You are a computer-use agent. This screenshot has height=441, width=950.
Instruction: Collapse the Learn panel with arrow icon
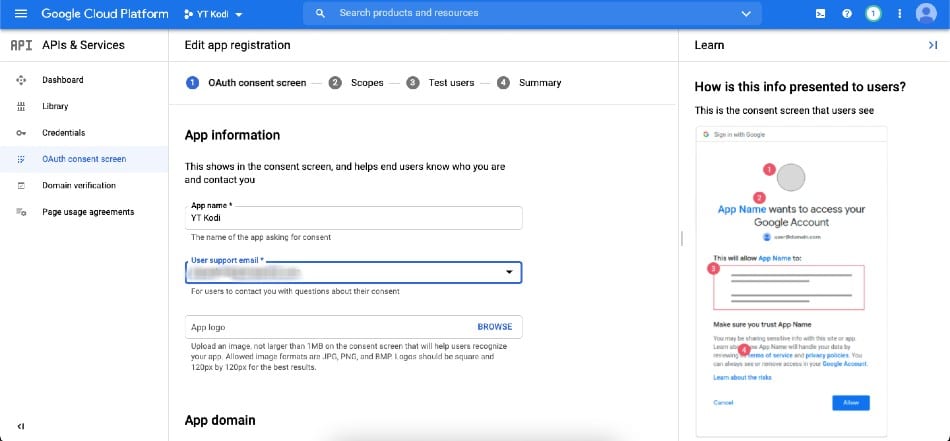point(933,45)
